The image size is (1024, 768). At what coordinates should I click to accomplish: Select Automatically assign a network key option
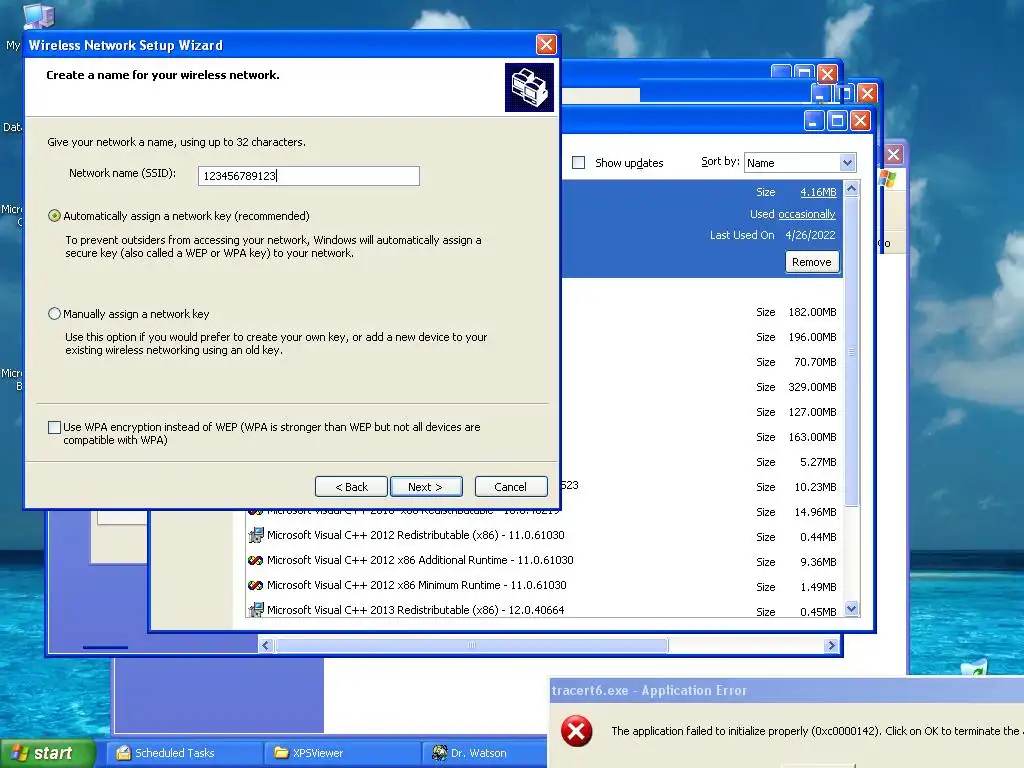[x=54, y=216]
